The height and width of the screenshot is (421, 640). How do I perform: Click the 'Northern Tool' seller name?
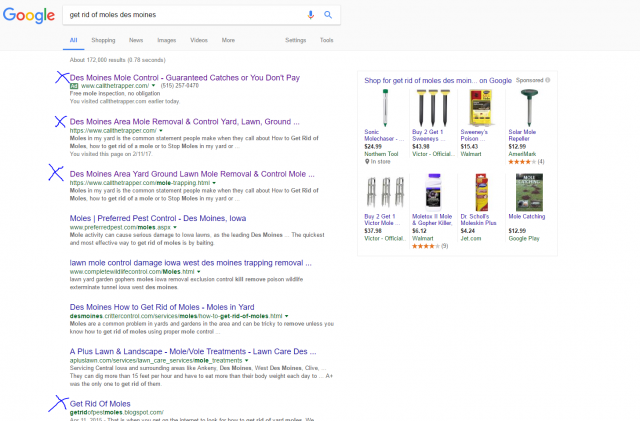[381, 154]
